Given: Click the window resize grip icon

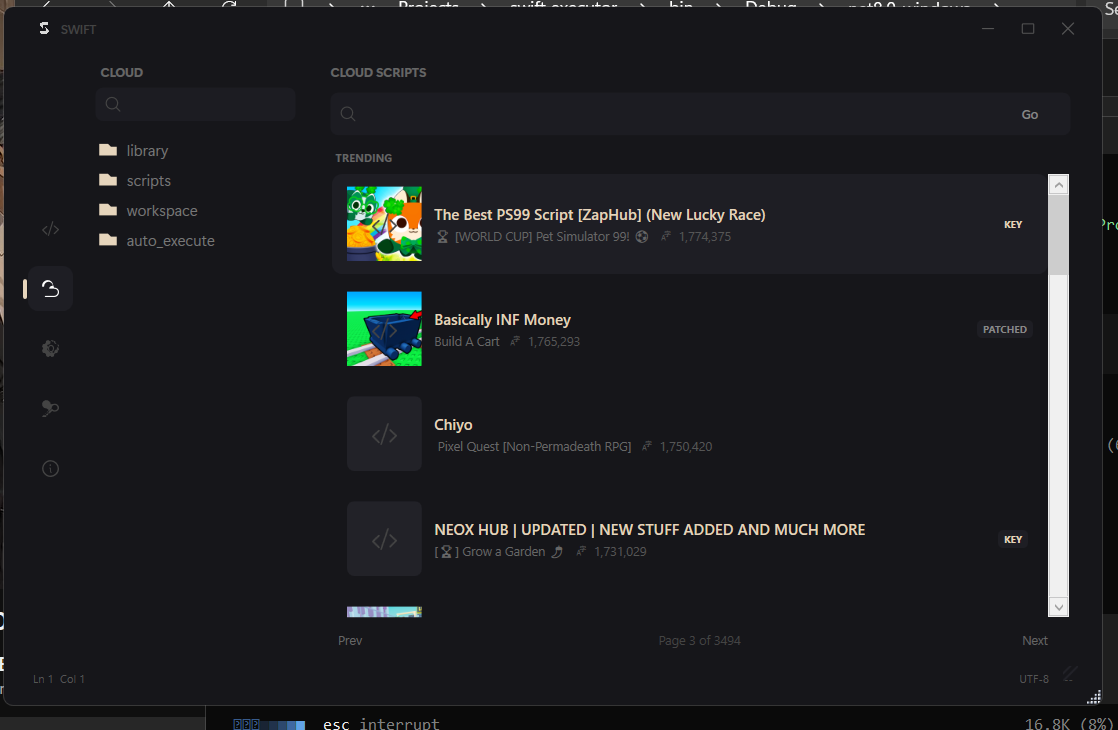Looking at the screenshot, I should tap(1094, 696).
